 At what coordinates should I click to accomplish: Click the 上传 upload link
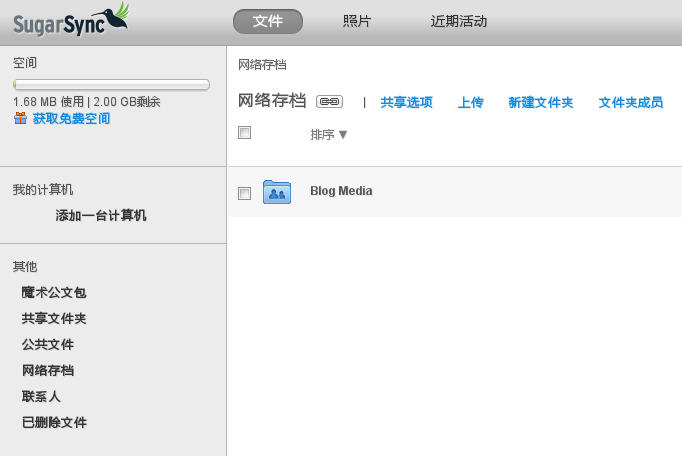tap(470, 103)
